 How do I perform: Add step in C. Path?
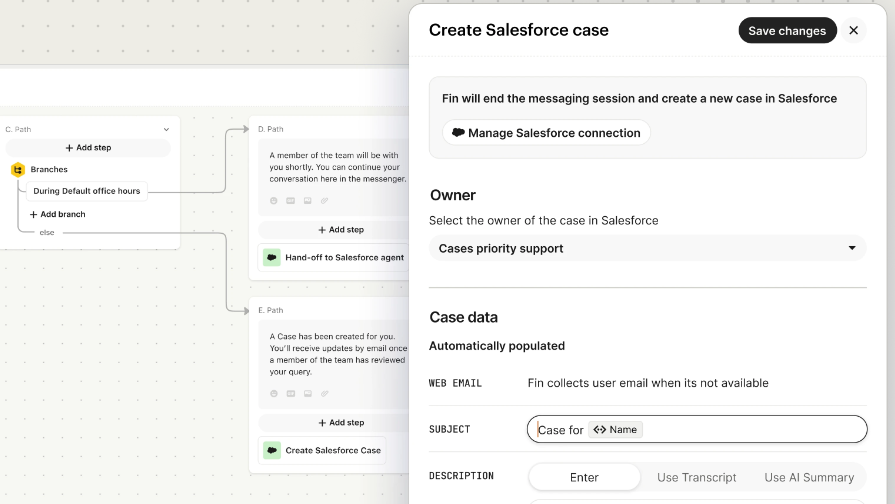tap(88, 148)
